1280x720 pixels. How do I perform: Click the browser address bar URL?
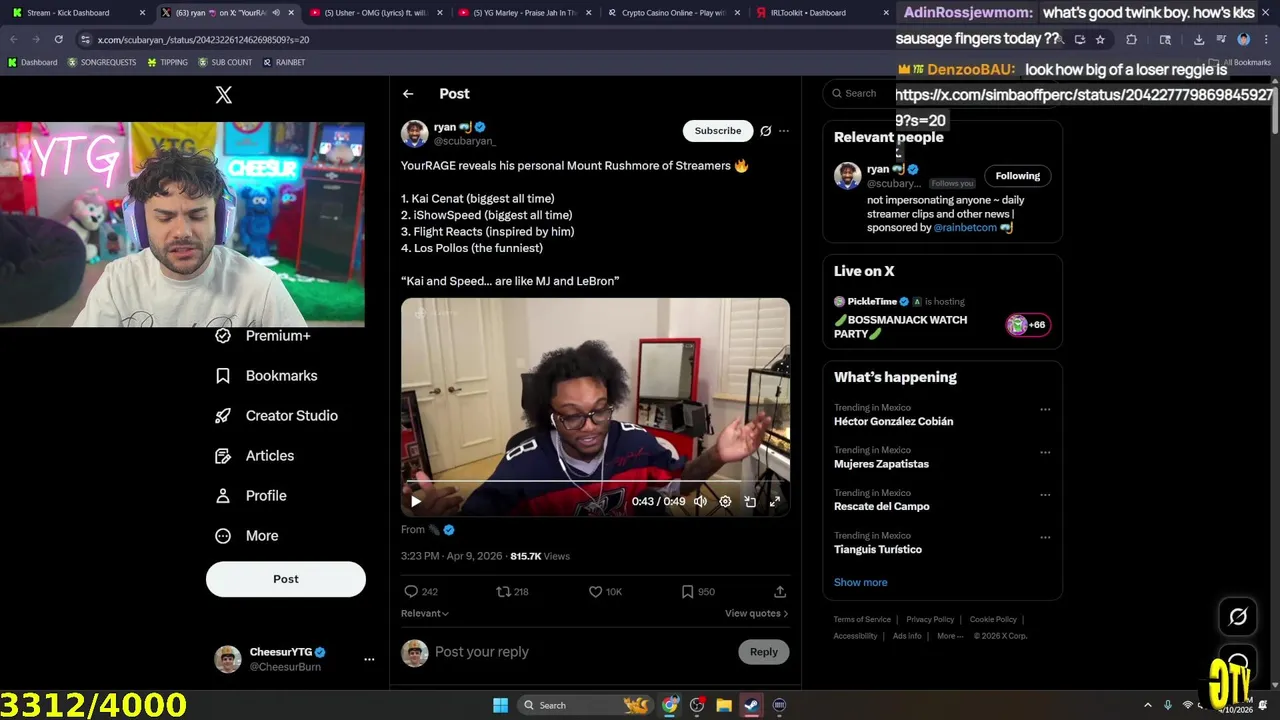tap(203, 39)
